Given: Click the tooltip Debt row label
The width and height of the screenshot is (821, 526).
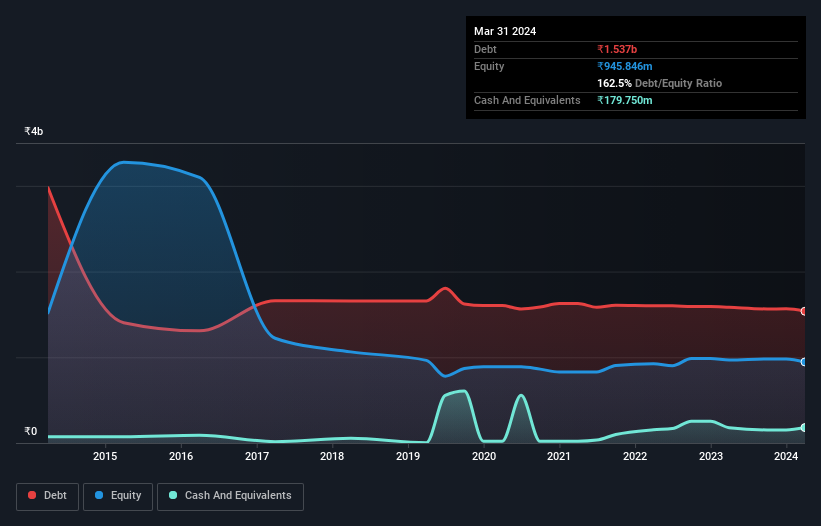Looking at the screenshot, I should [485, 49].
